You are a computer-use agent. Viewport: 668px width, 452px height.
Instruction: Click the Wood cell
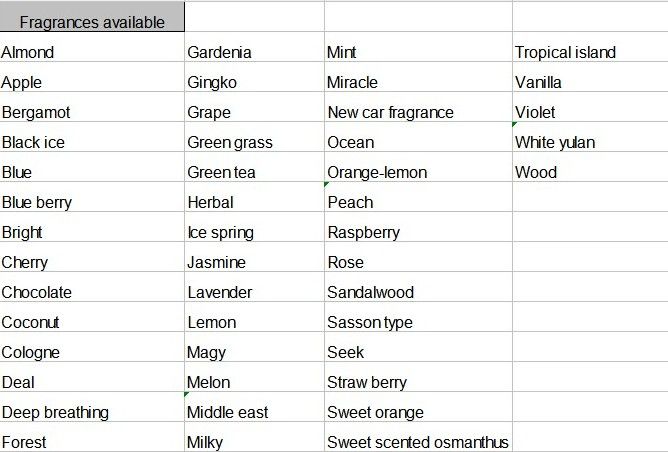[x=536, y=172]
